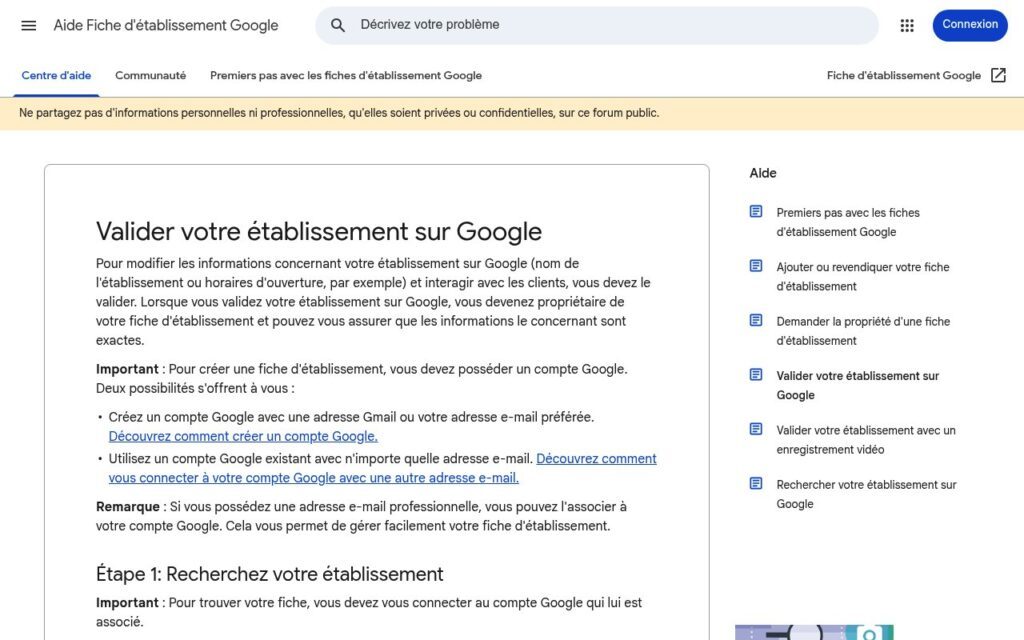Open sidebar article Rechercher votre établissement sur Google
Image resolution: width=1024 pixels, height=640 pixels.
(x=867, y=494)
